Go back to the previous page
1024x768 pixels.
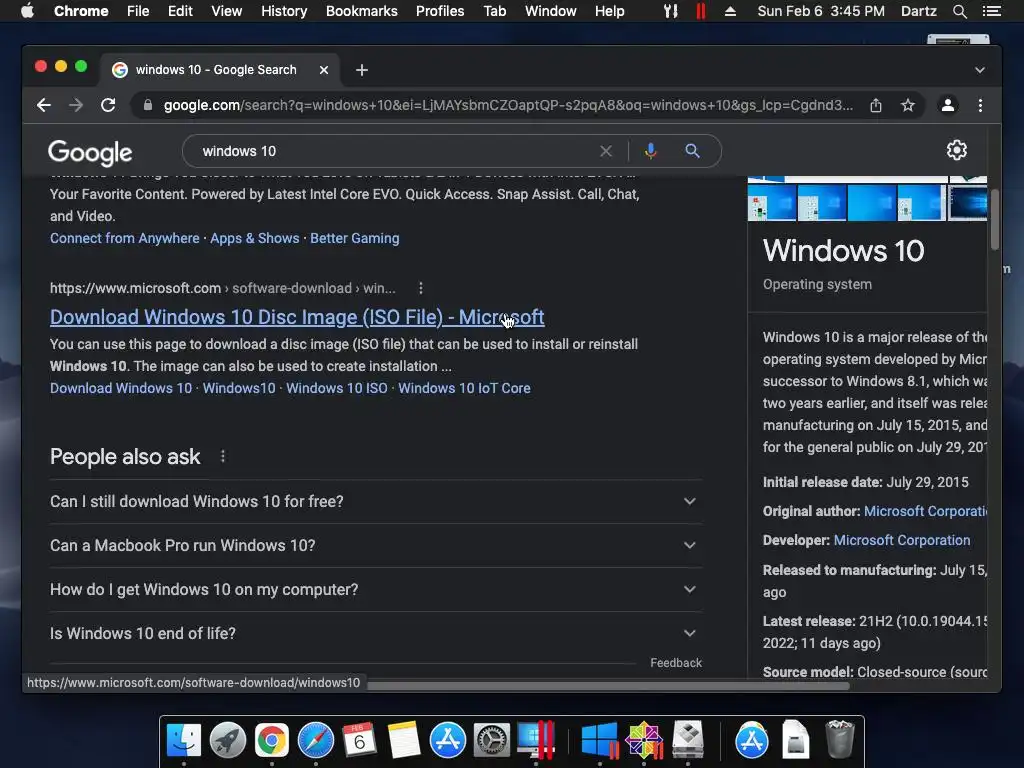pyautogui.click(x=44, y=105)
